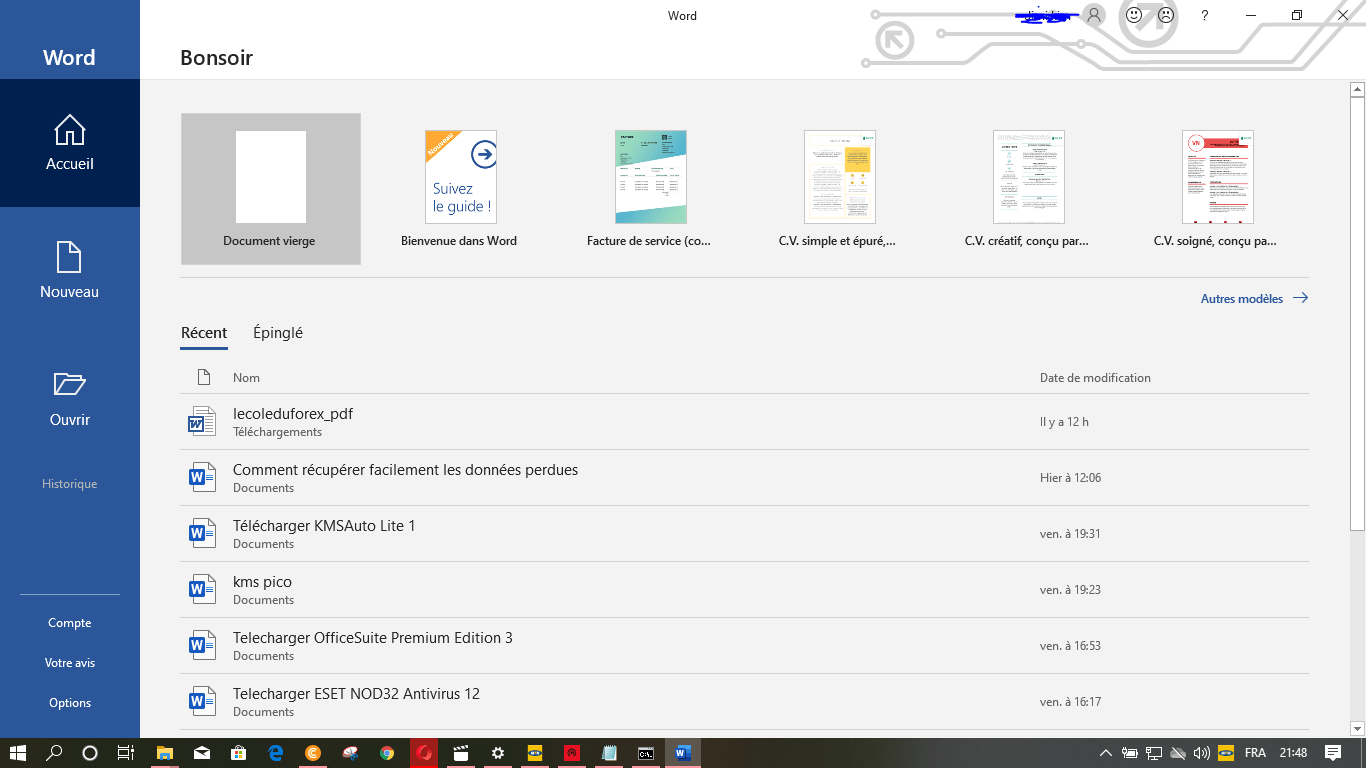Open Help with the question mark icon
The width and height of the screenshot is (1366, 768).
tap(1204, 15)
